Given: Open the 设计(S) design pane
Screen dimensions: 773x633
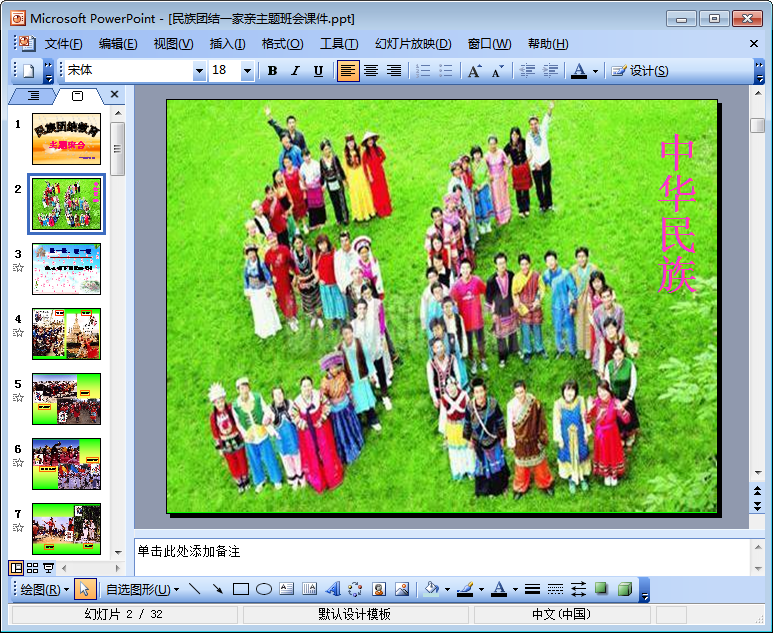Looking at the screenshot, I should pyautogui.click(x=639, y=71).
